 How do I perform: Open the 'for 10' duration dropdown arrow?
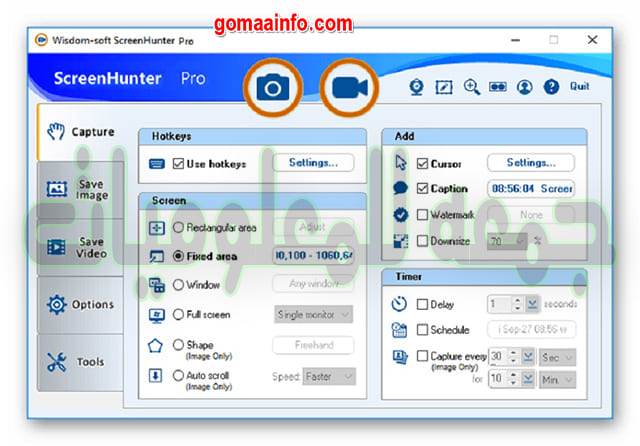point(528,379)
